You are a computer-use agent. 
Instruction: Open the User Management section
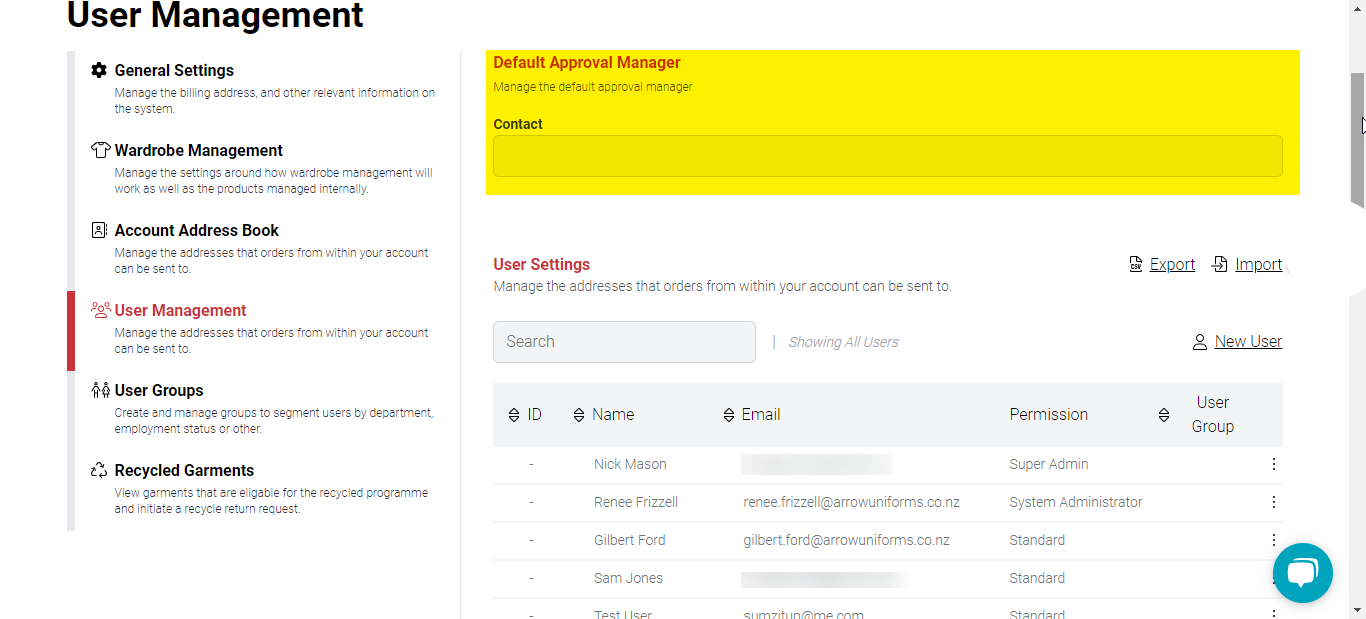(180, 310)
